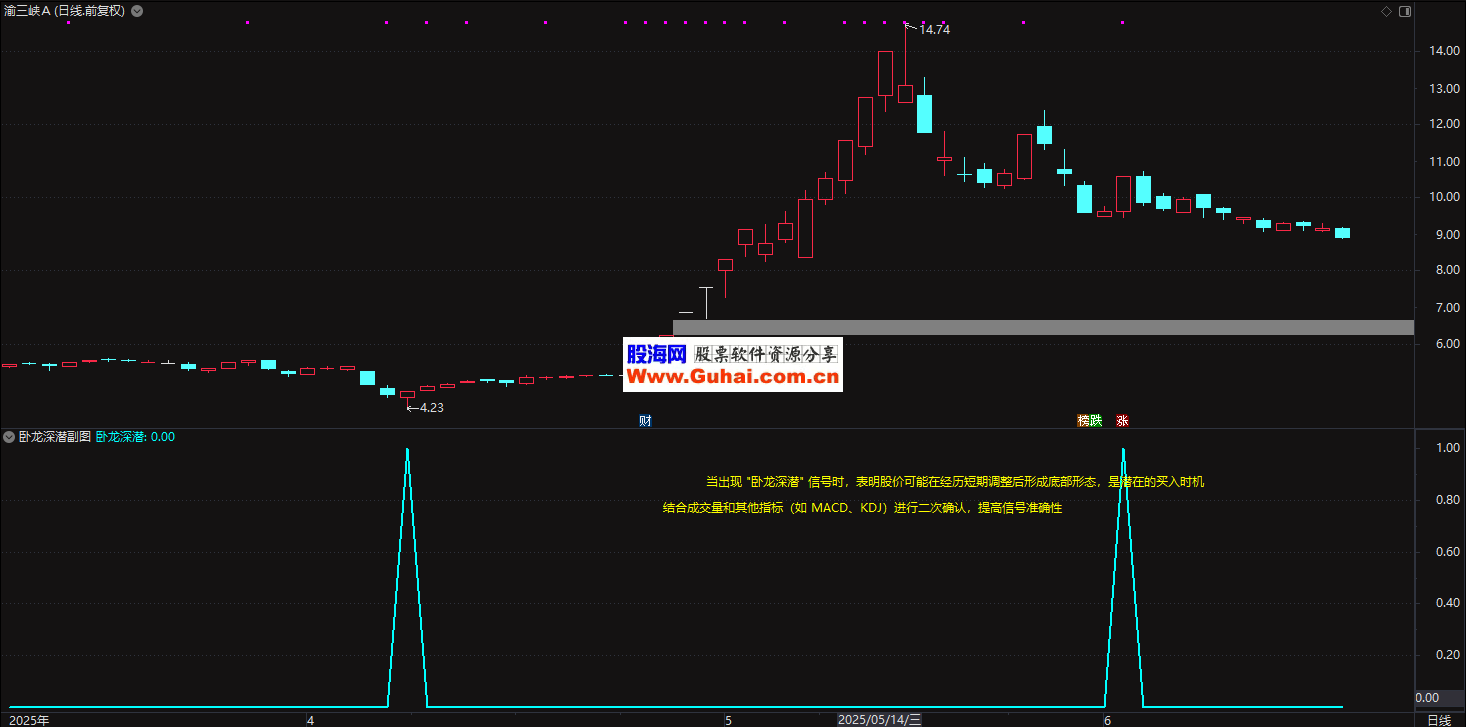Toggle the side panel layout icon

pyautogui.click(x=1405, y=11)
